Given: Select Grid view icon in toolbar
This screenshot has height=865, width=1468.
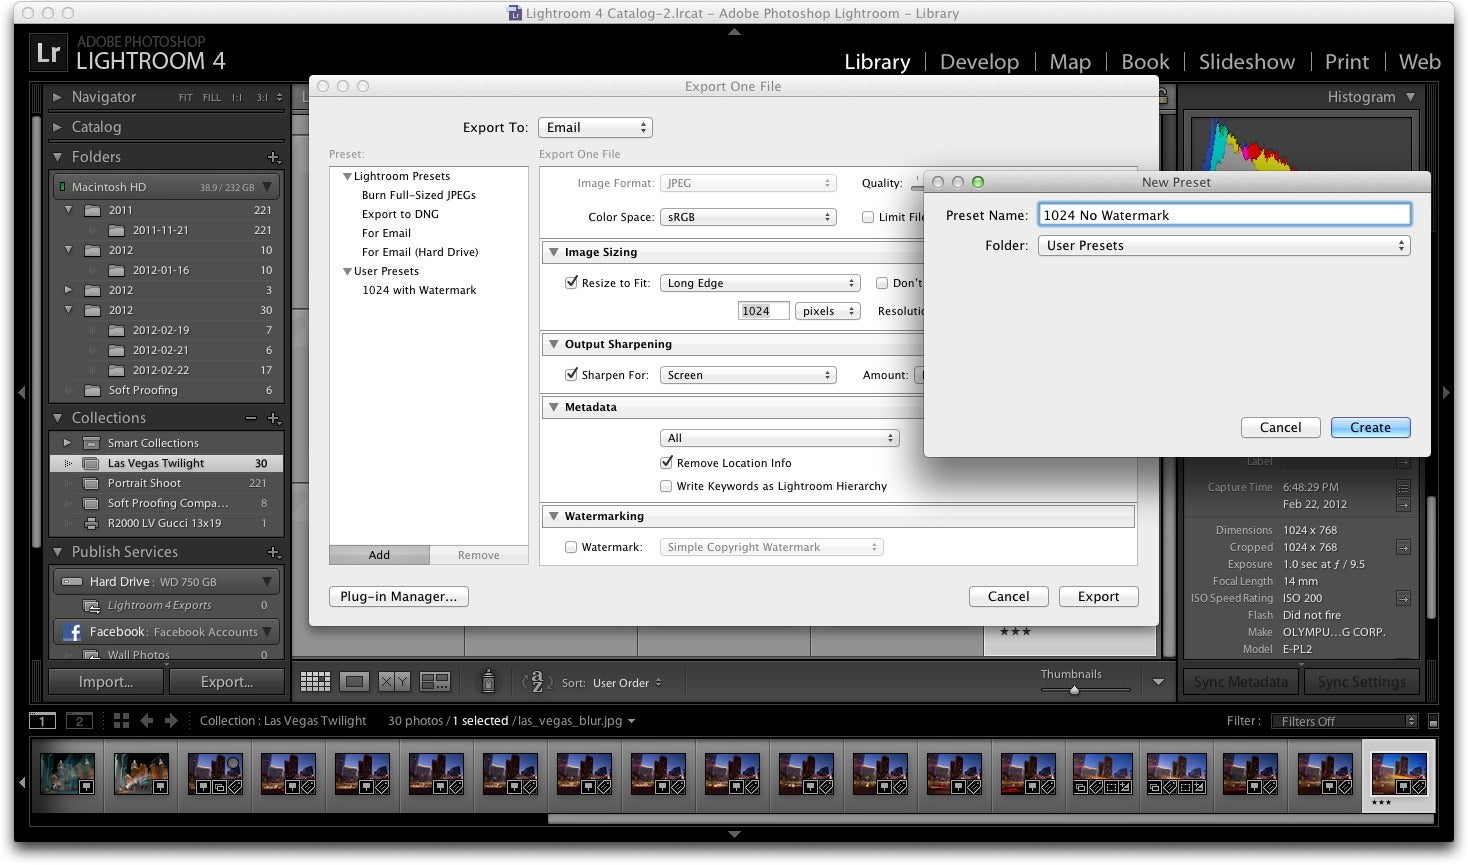Looking at the screenshot, I should [315, 682].
